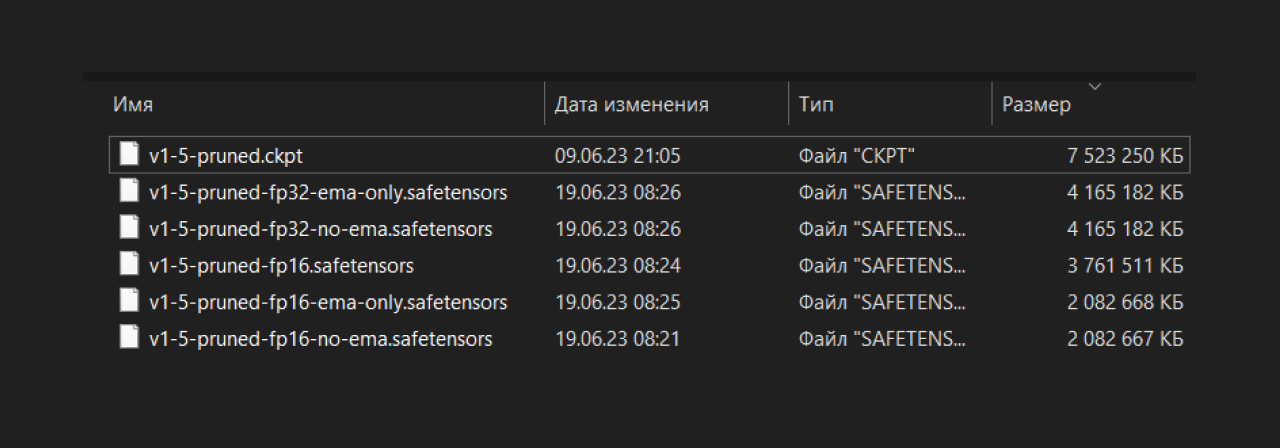This screenshot has width=1280, height=448.
Task: Click the icon beside v1-5-pruned-fp16-ema-only.safetensors
Action: coord(128,301)
